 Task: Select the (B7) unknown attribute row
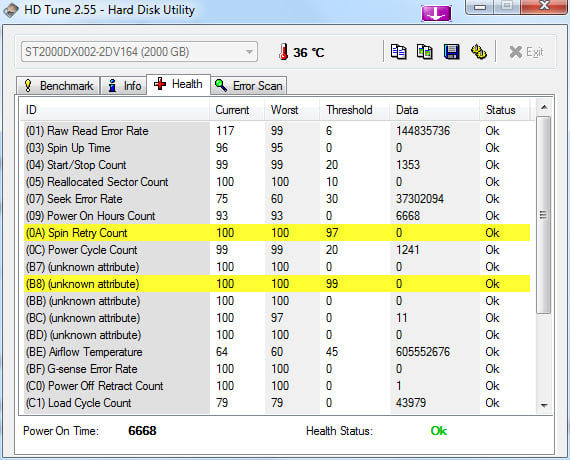click(x=277, y=267)
